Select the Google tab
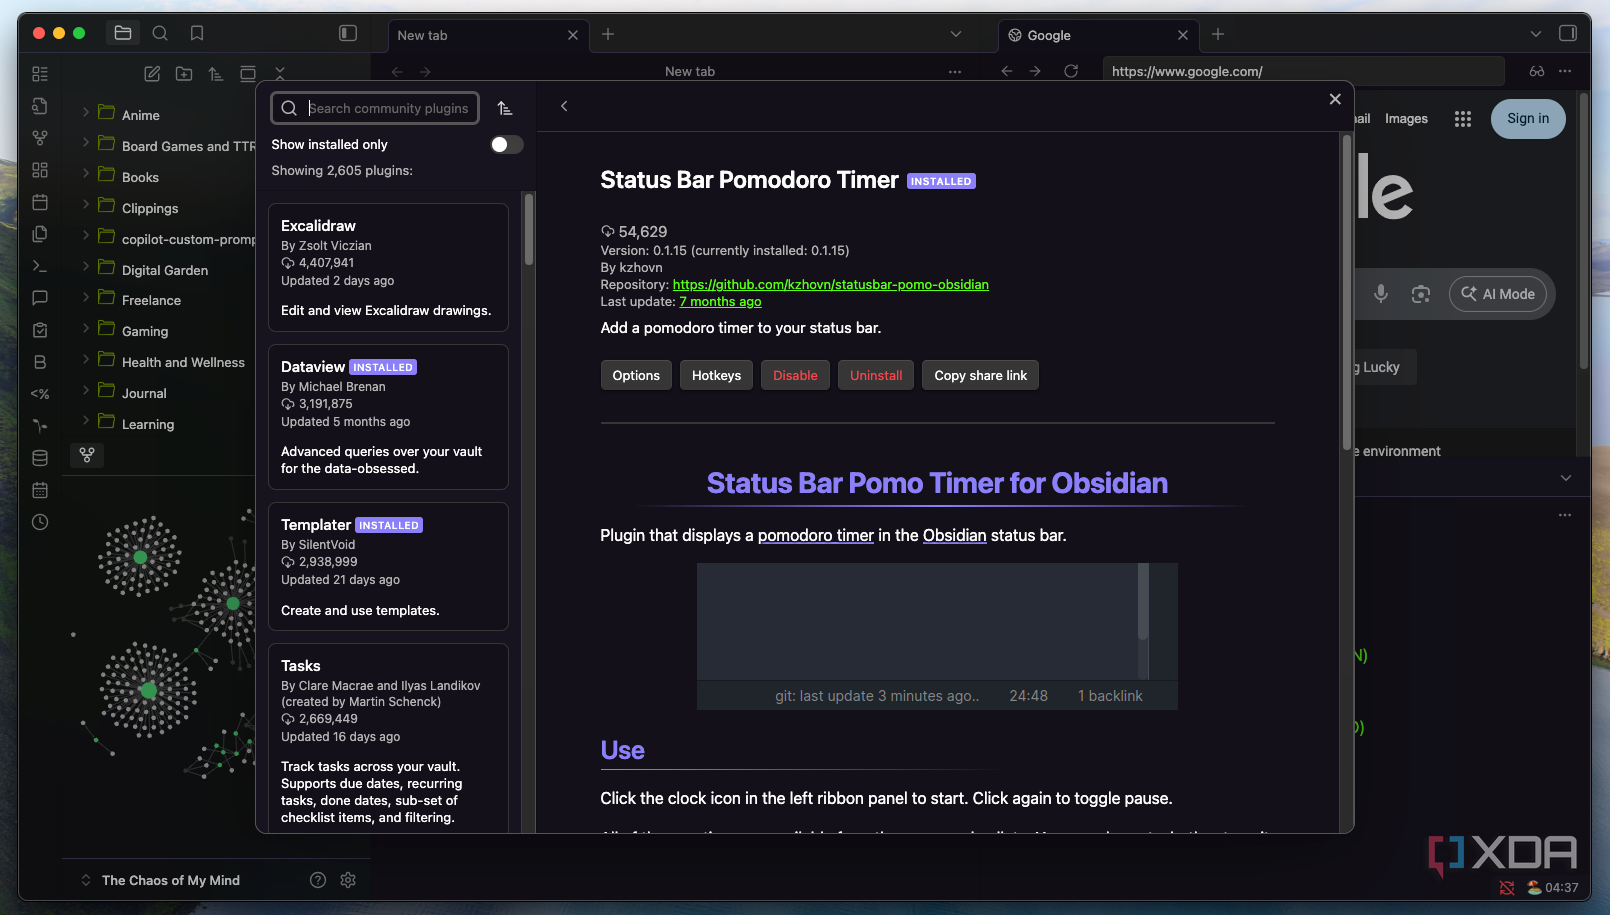 1098,35
